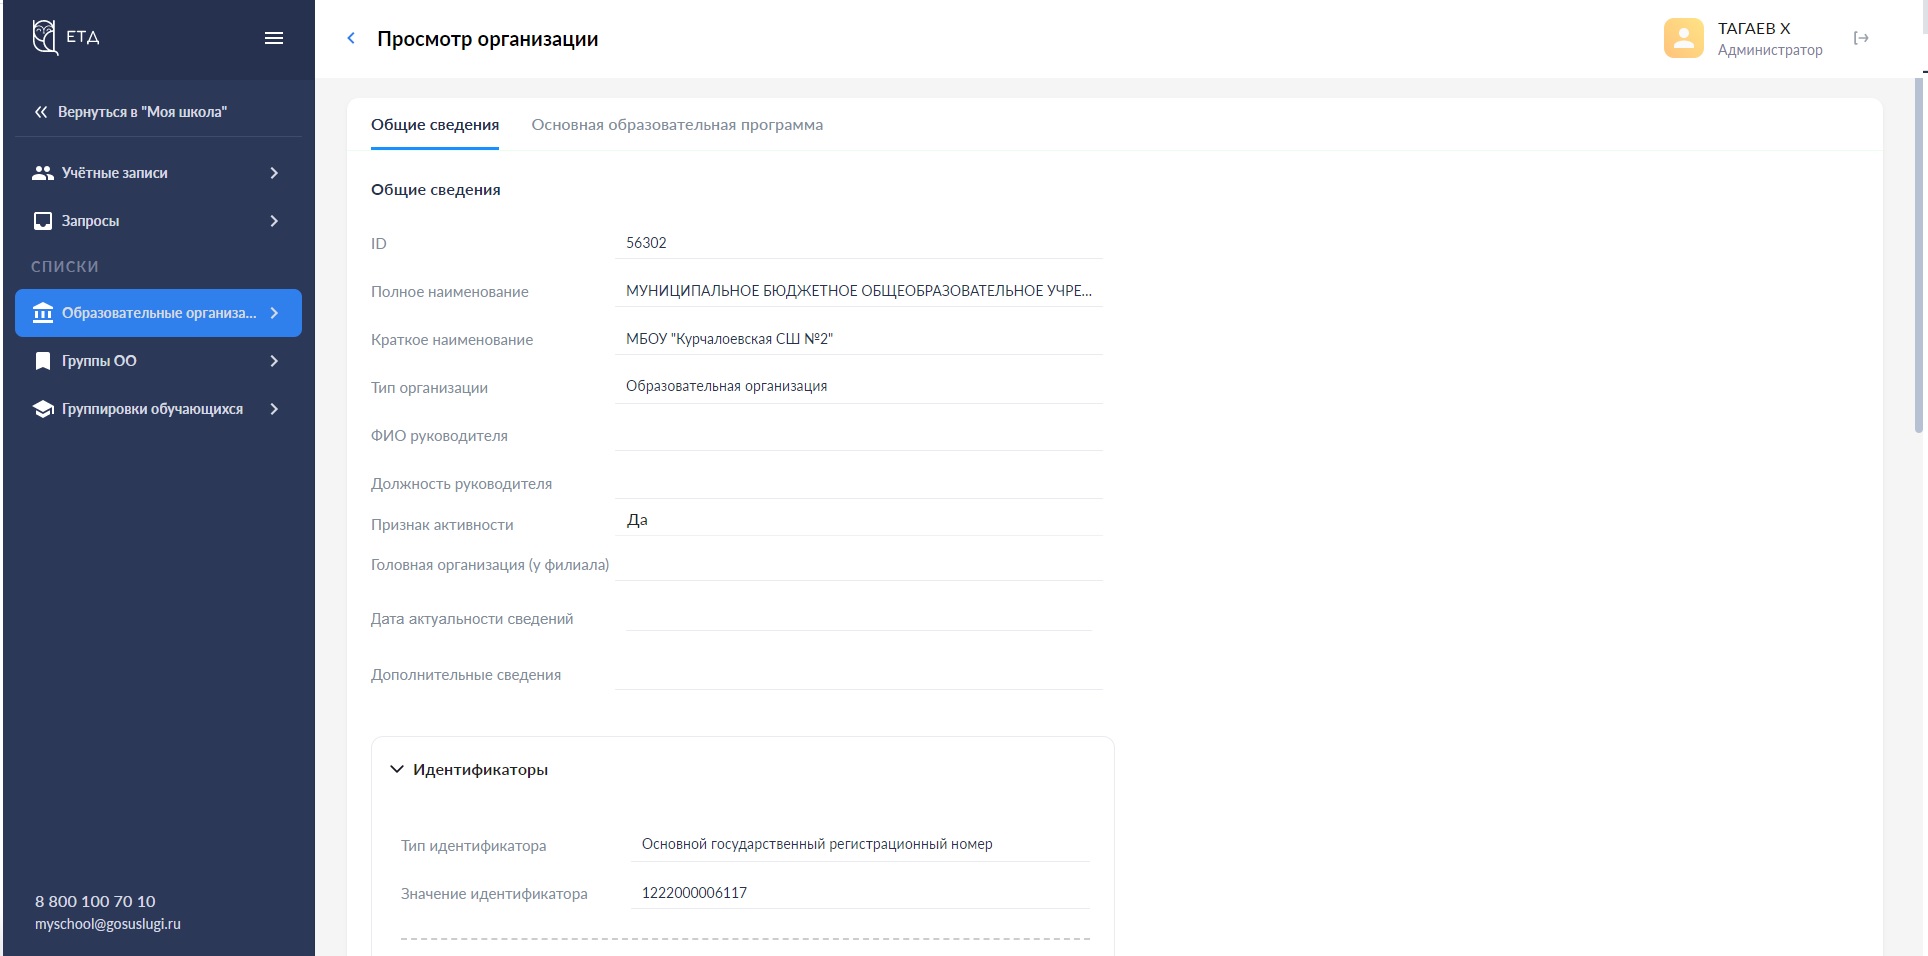This screenshot has height=956, width=1928.
Task: Click the Группировки обучающихся graduation cap icon
Action: [x=43, y=409]
